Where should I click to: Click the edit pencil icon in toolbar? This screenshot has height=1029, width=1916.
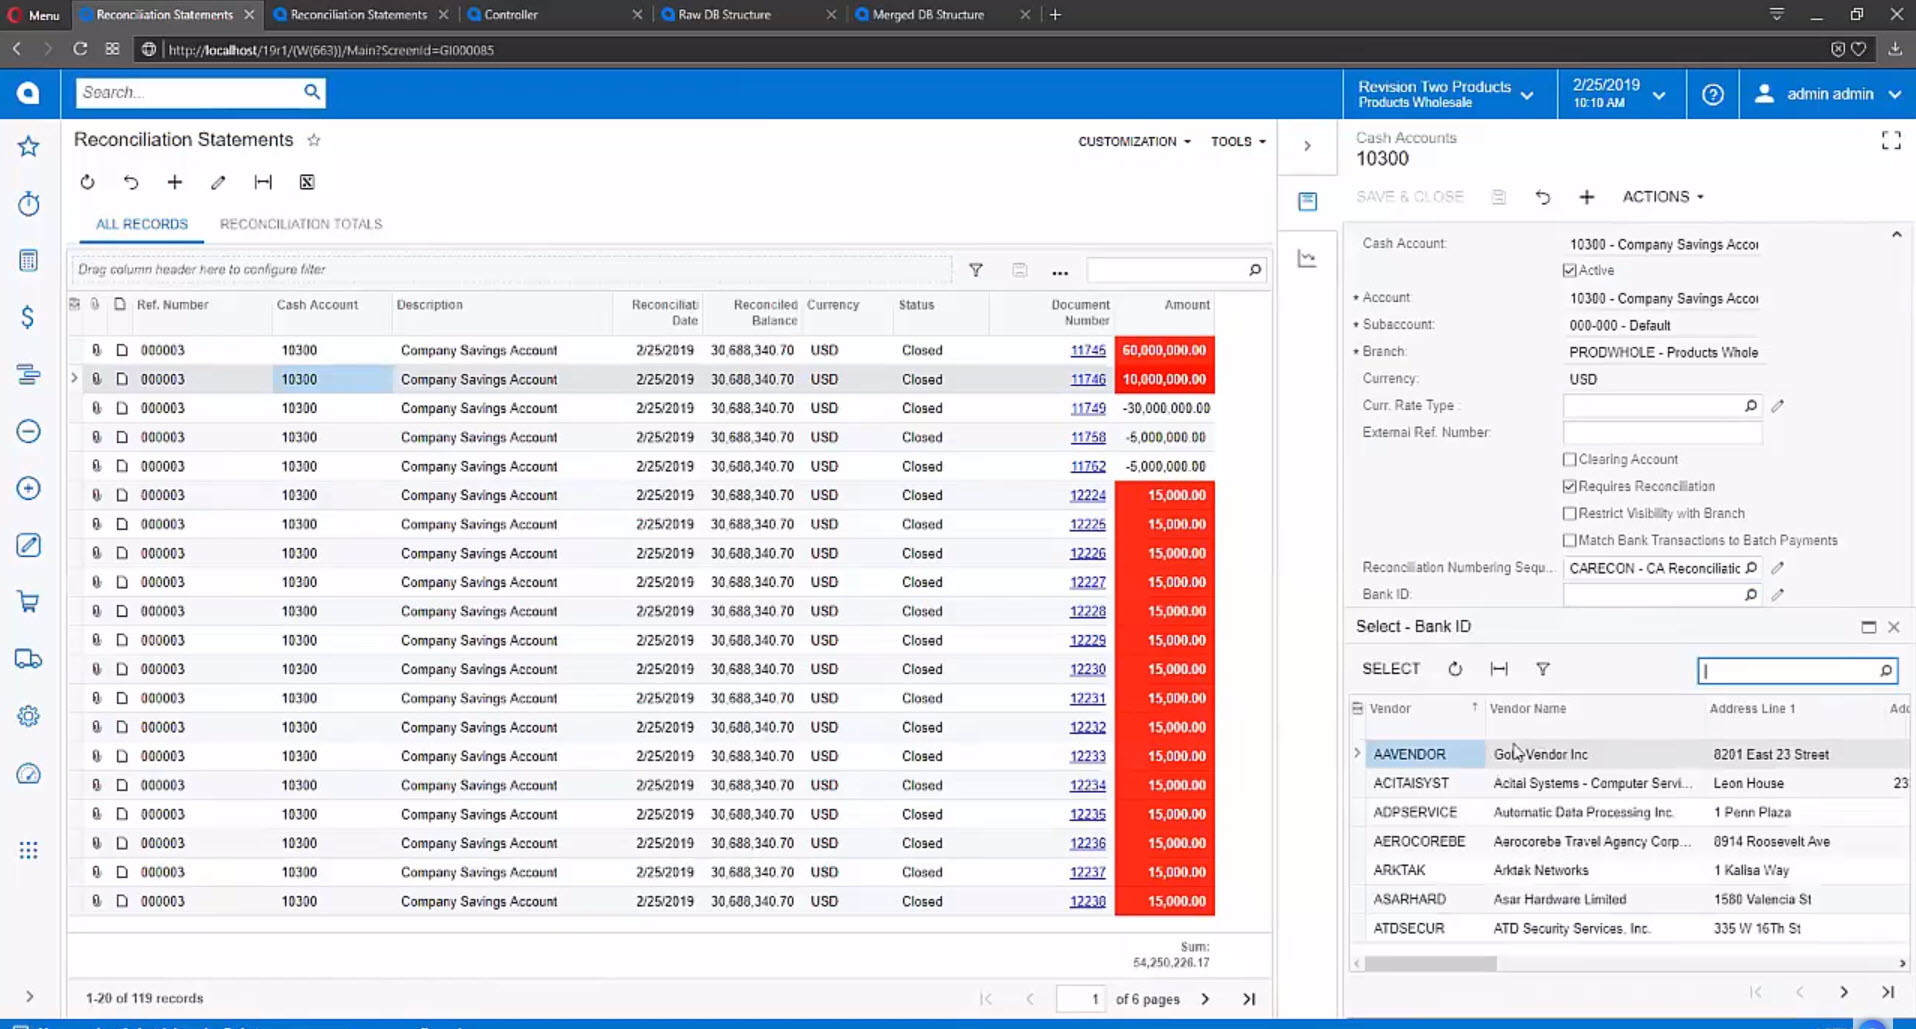point(218,182)
